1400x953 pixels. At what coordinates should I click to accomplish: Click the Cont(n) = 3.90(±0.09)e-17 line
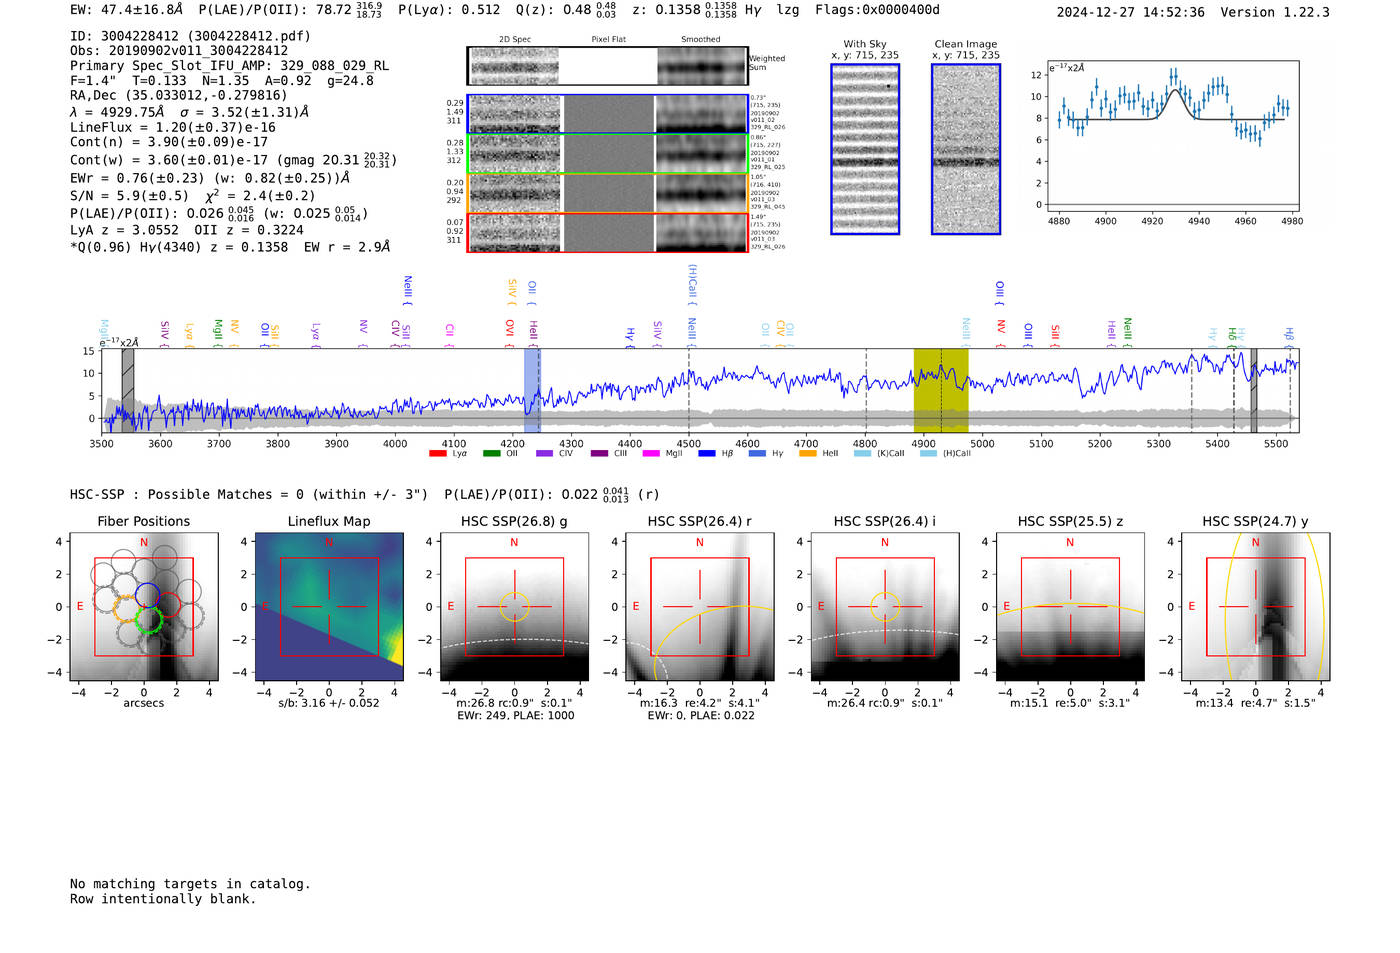tap(169, 142)
